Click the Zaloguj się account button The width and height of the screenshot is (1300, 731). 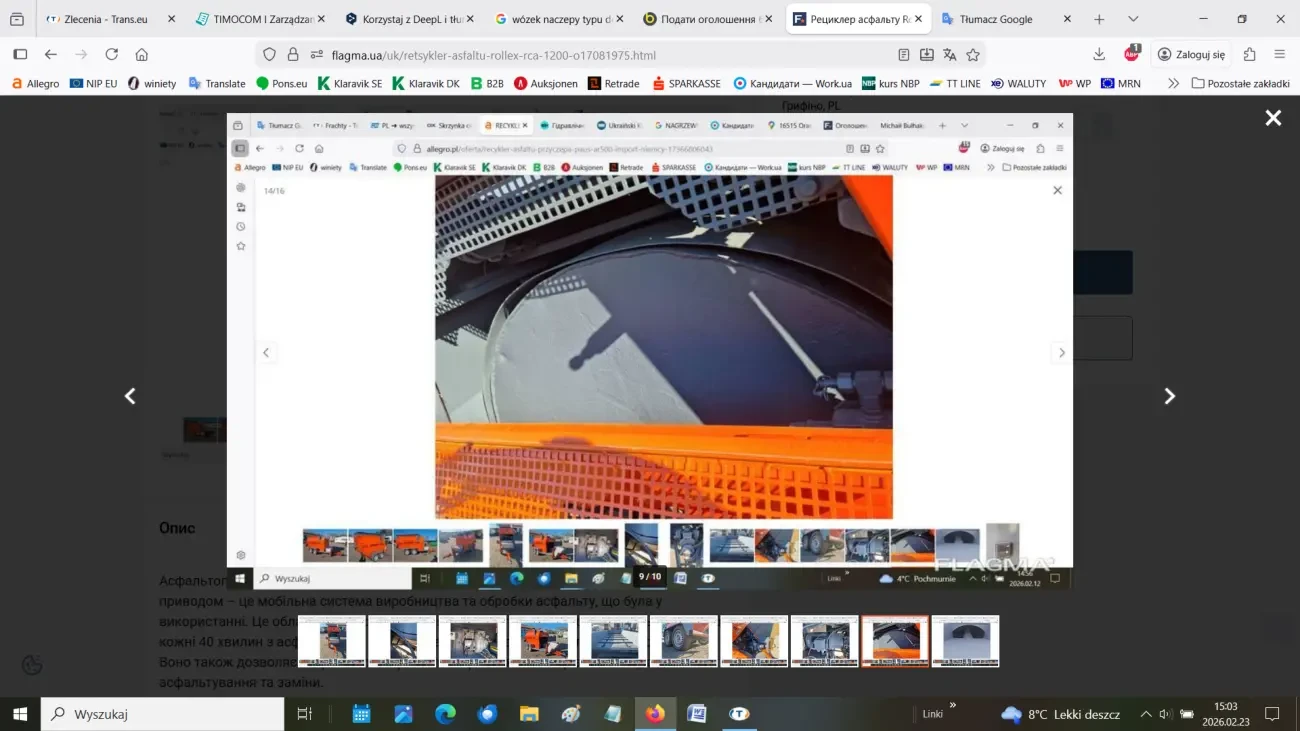pos(1191,55)
